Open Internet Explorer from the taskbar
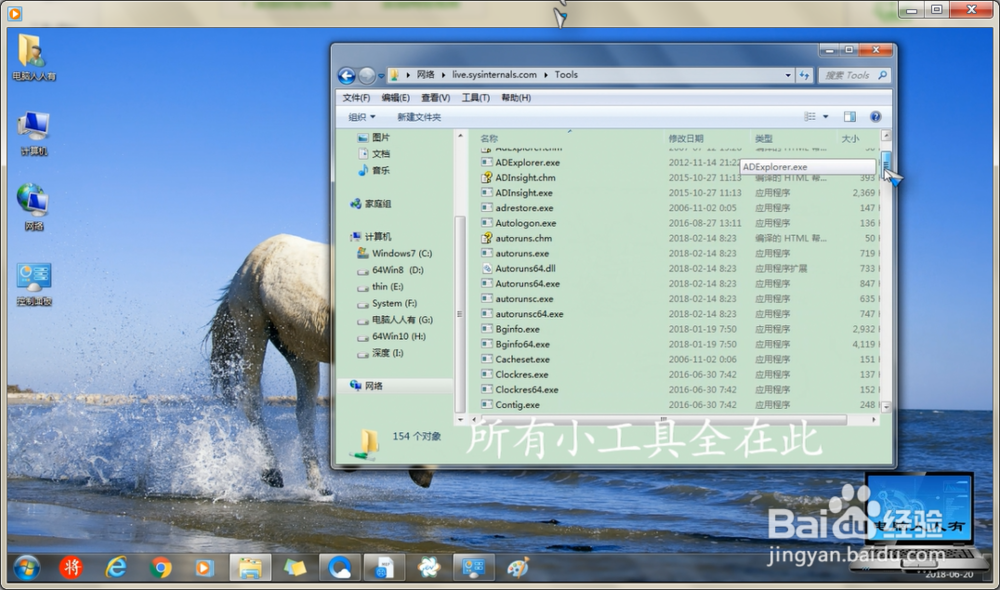1000x590 pixels. click(116, 567)
